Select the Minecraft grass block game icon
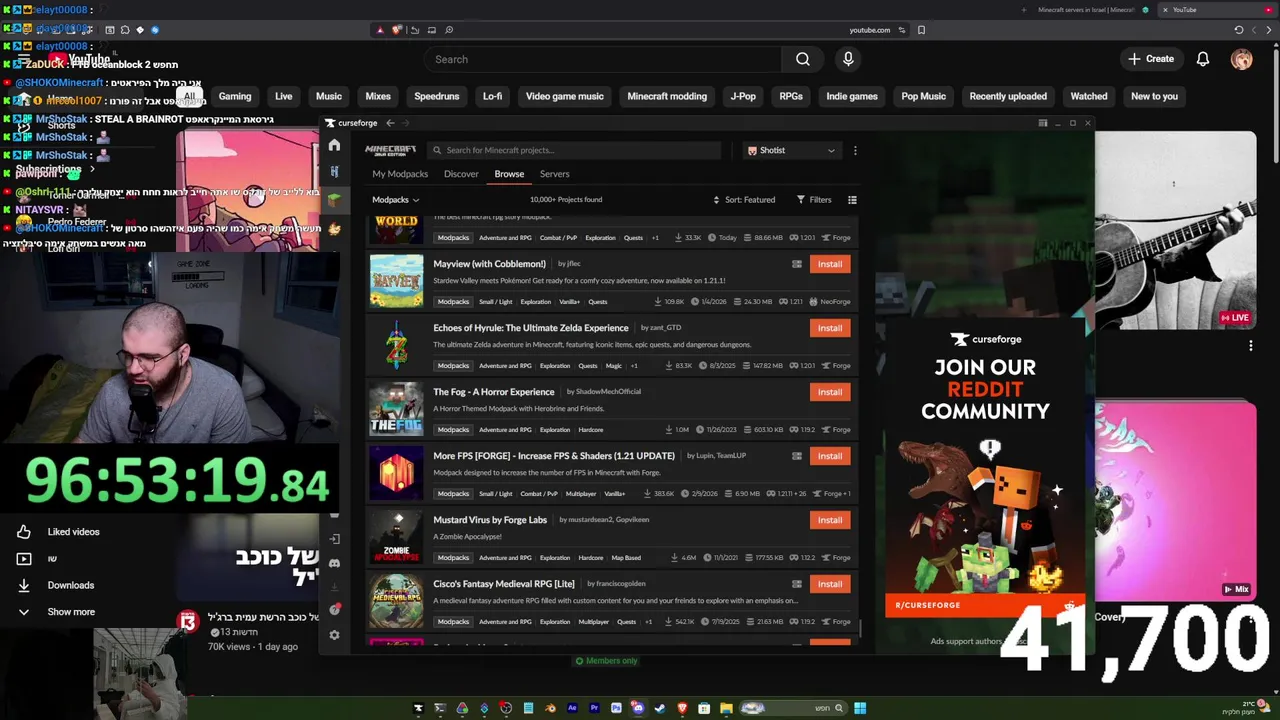Screen dimensions: 1280x720 334,199
